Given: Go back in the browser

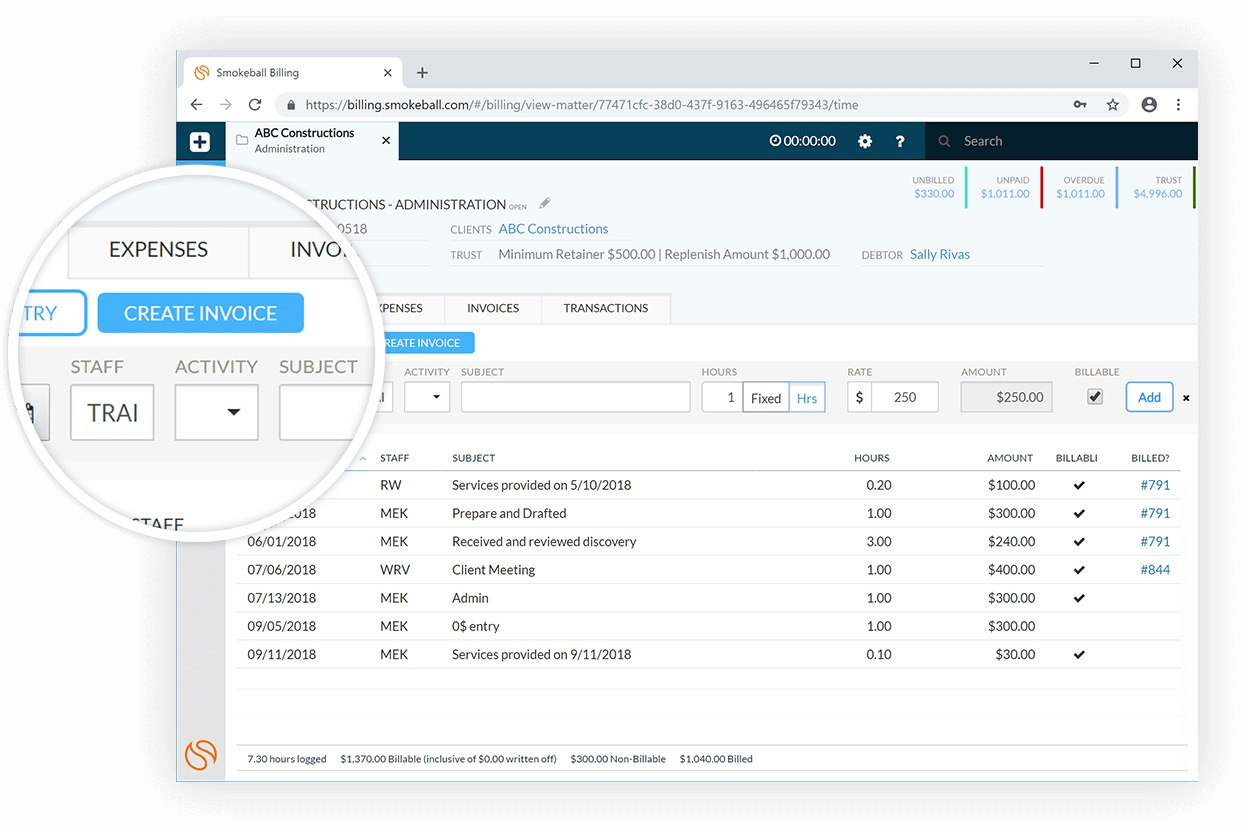Looking at the screenshot, I should click(196, 104).
